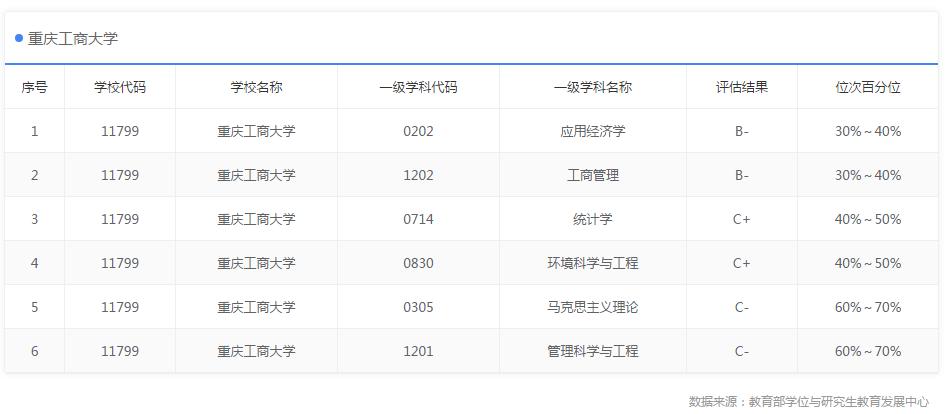Click discipline code 1202
Viewport: 948px width, 414px height.
point(418,175)
